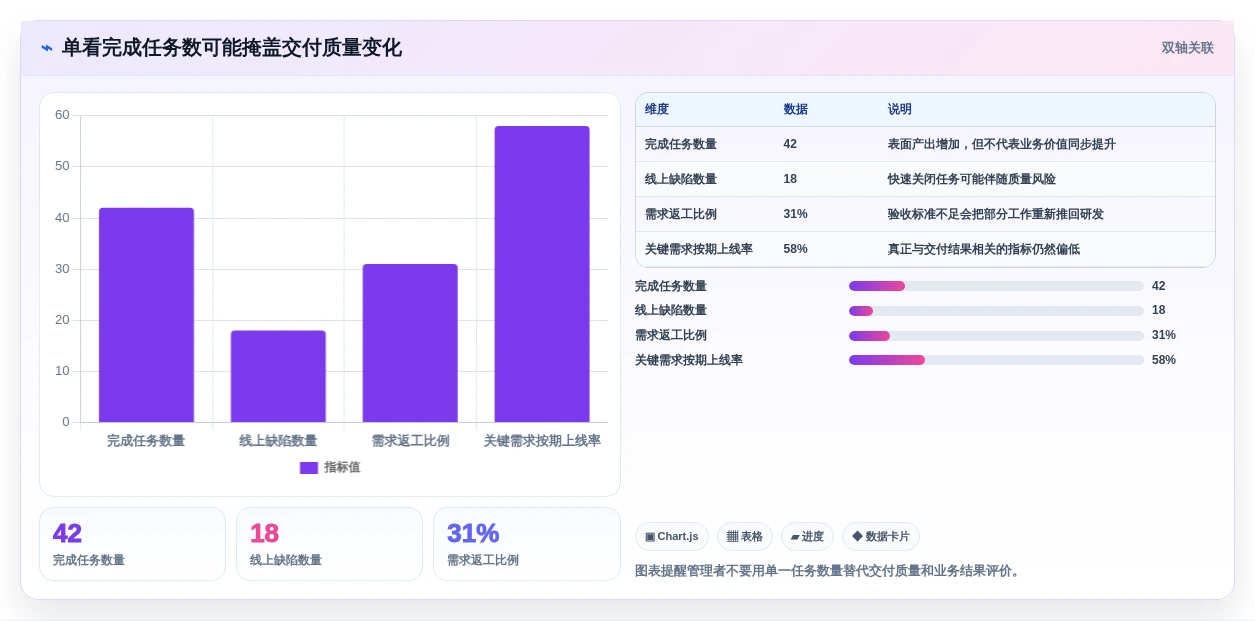Click table value 31%
1255x621 pixels.
796,214
